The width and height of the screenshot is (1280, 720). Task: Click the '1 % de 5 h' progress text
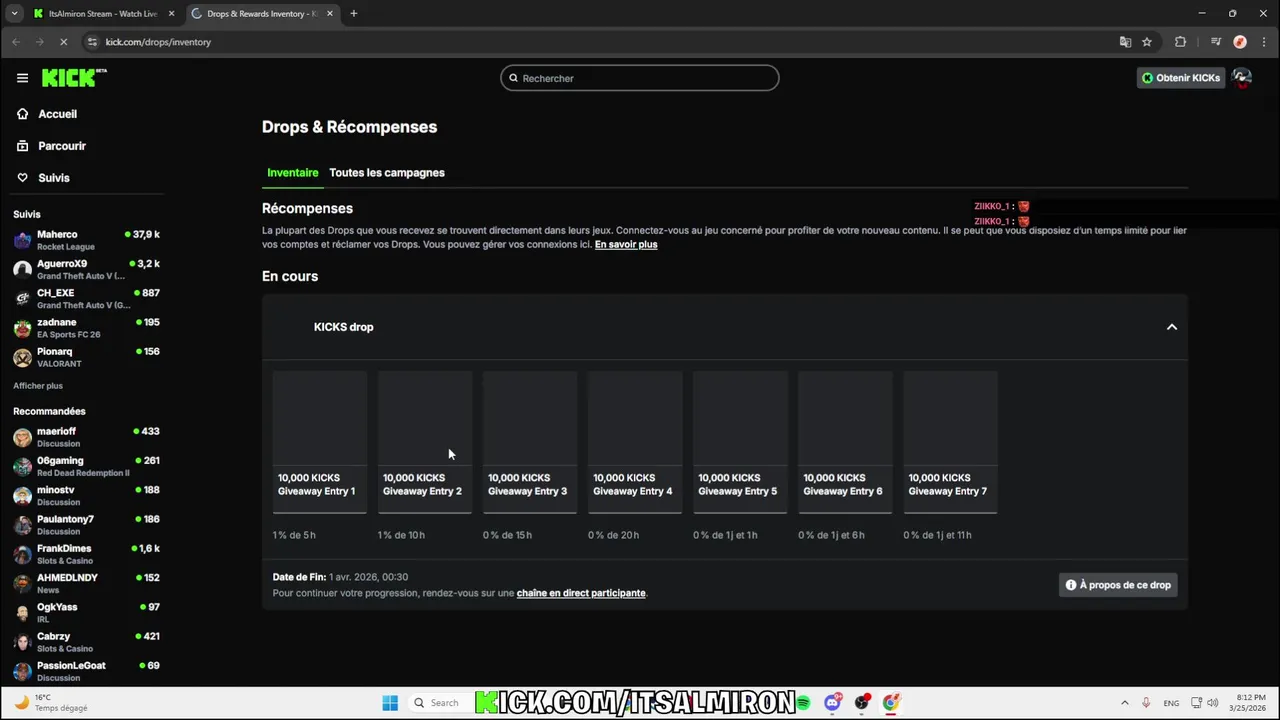click(x=294, y=535)
